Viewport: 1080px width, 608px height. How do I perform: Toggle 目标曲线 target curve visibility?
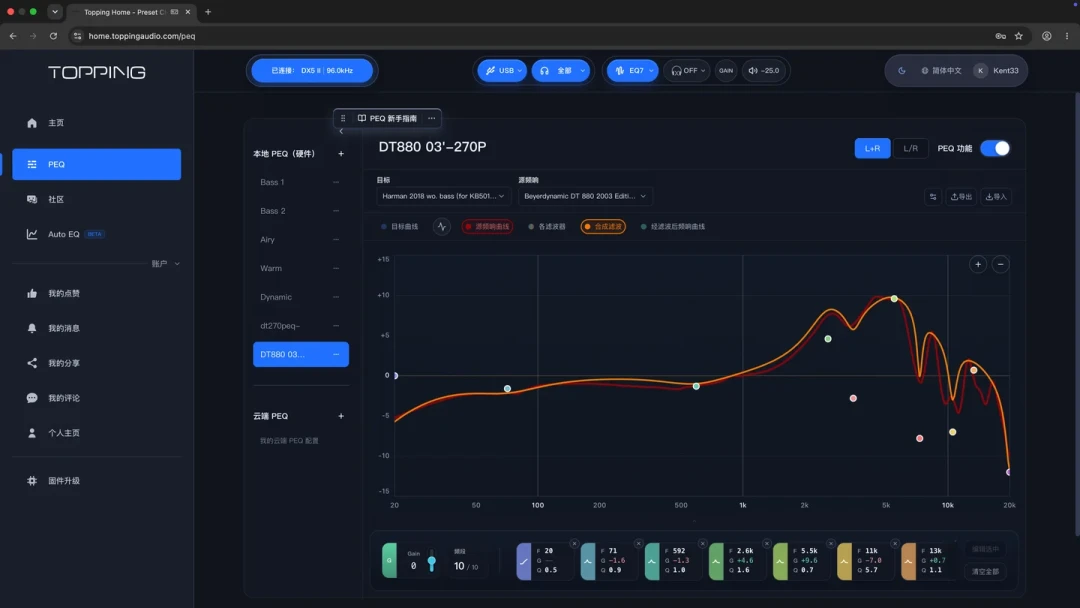point(399,227)
